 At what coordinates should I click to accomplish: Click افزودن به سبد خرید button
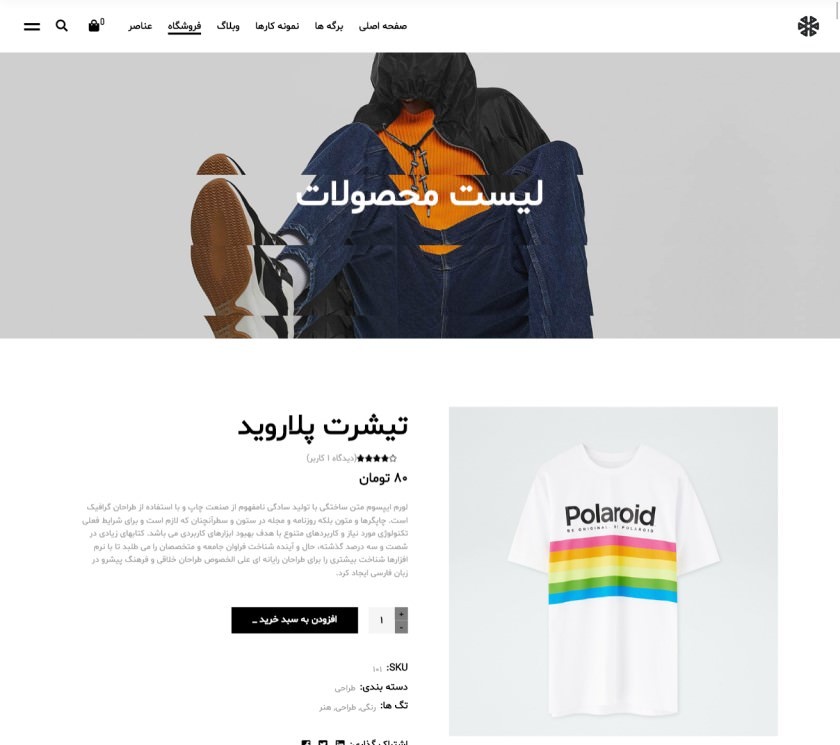tap(295, 620)
